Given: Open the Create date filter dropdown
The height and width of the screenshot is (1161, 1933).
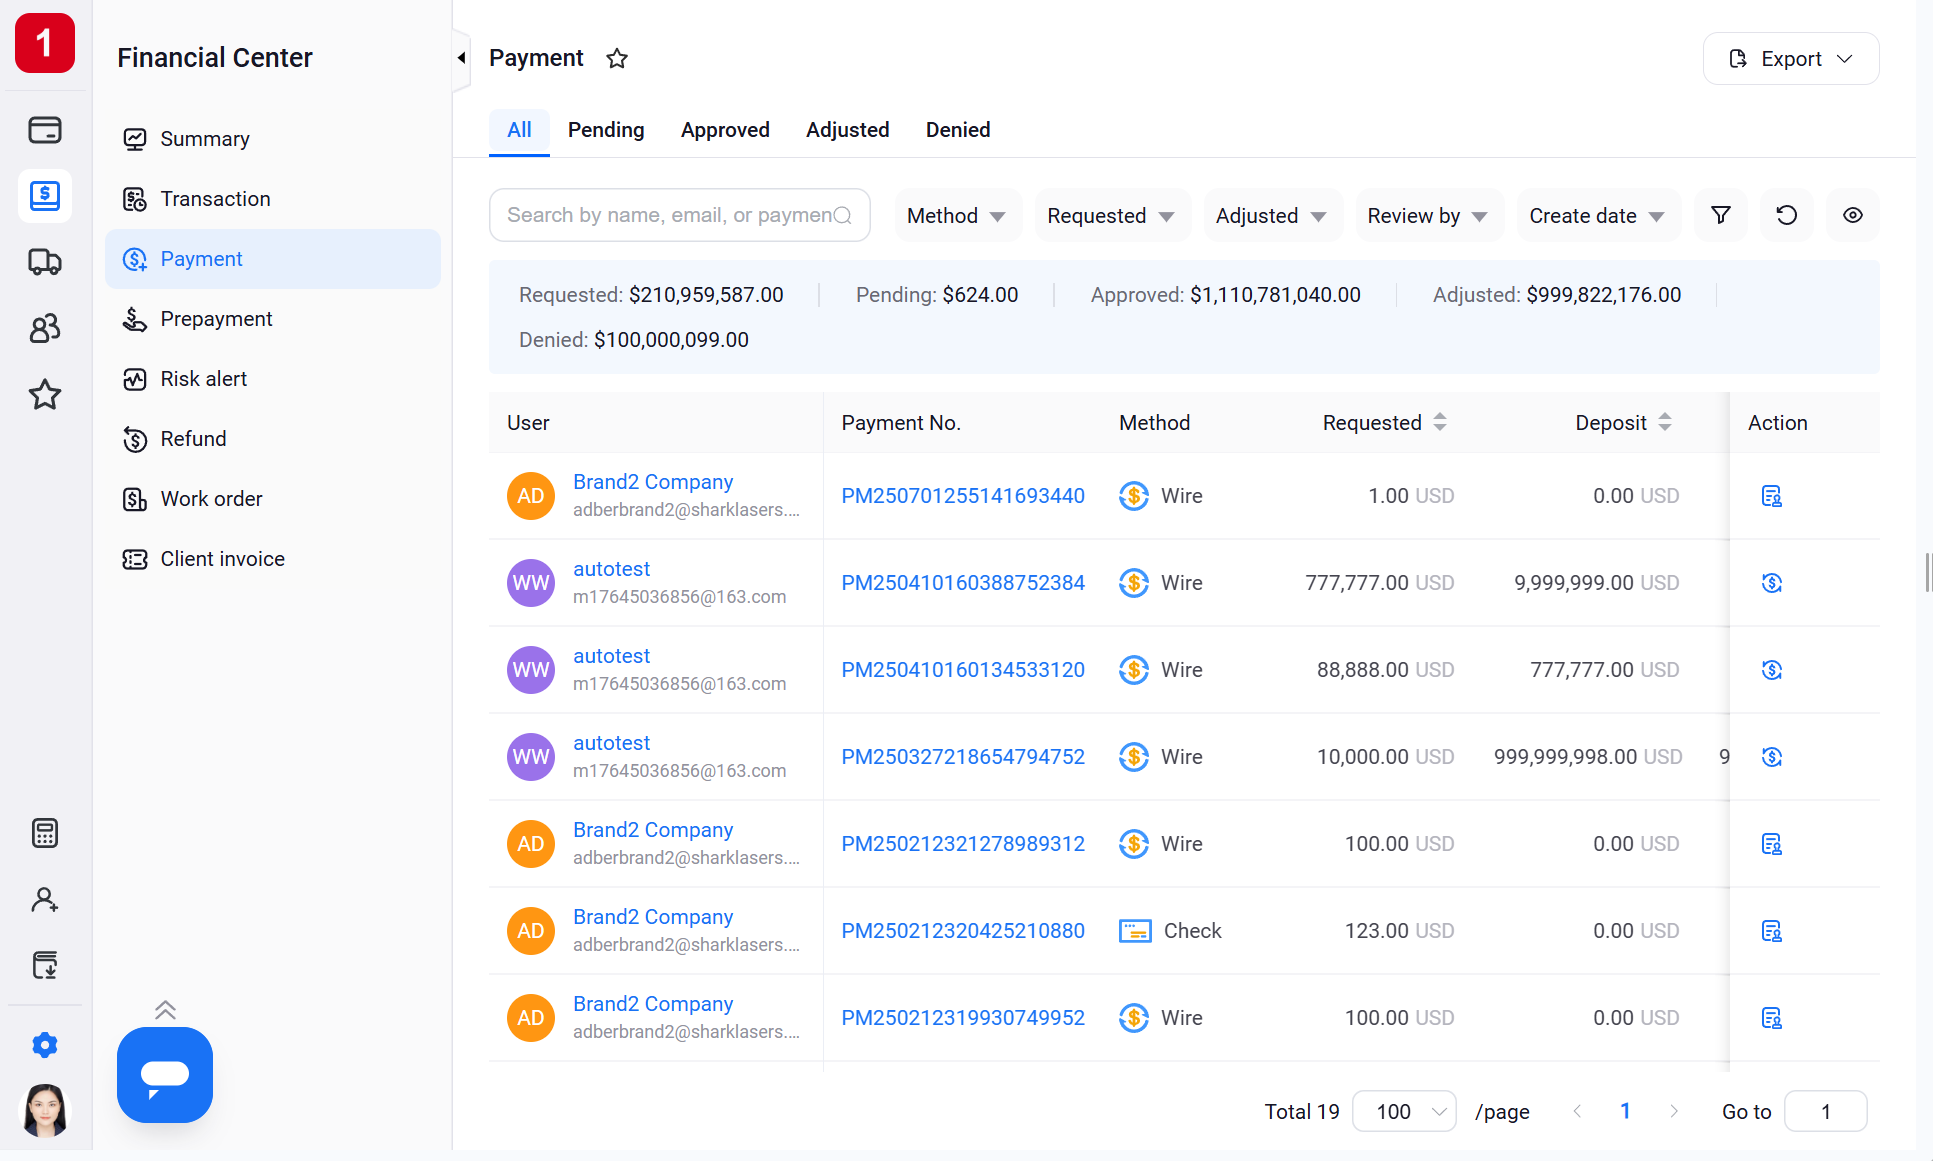Looking at the screenshot, I should [1597, 216].
